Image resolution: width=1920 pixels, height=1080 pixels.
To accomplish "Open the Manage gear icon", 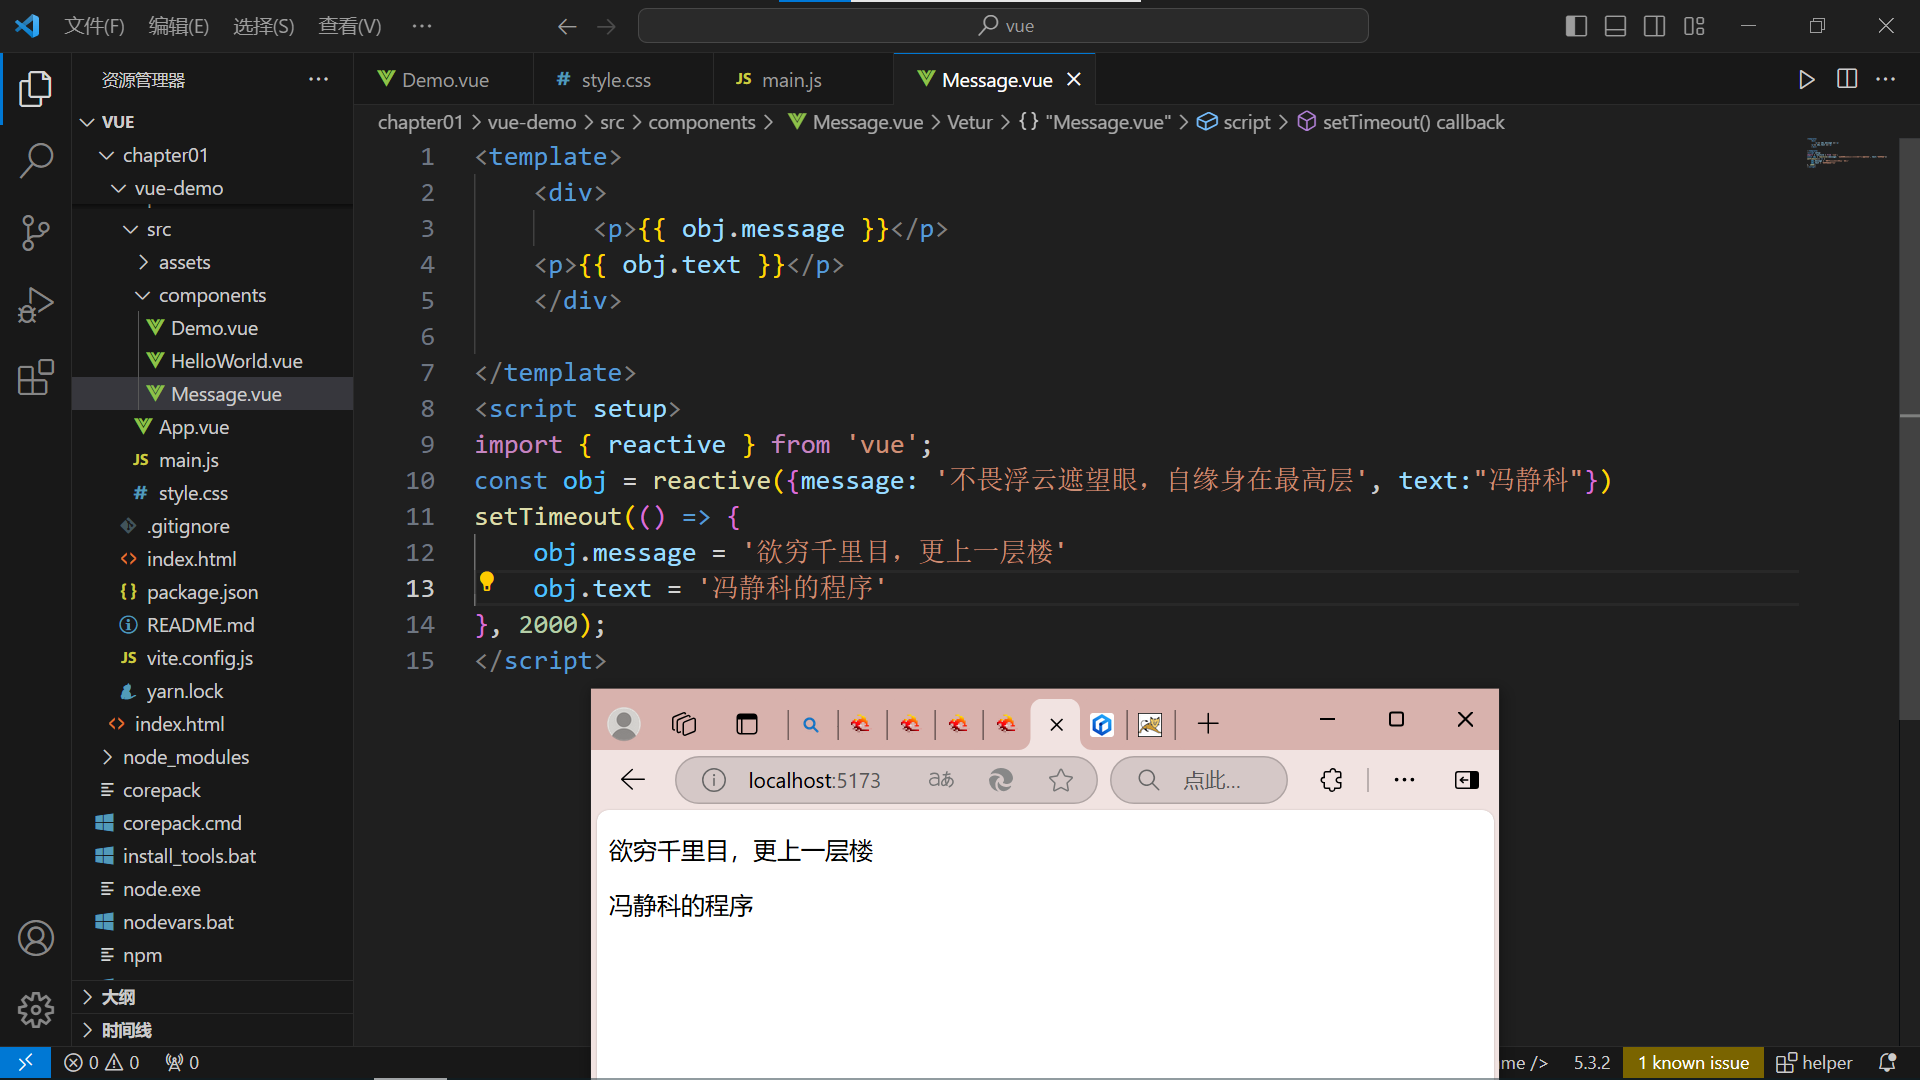I will click(x=36, y=1010).
